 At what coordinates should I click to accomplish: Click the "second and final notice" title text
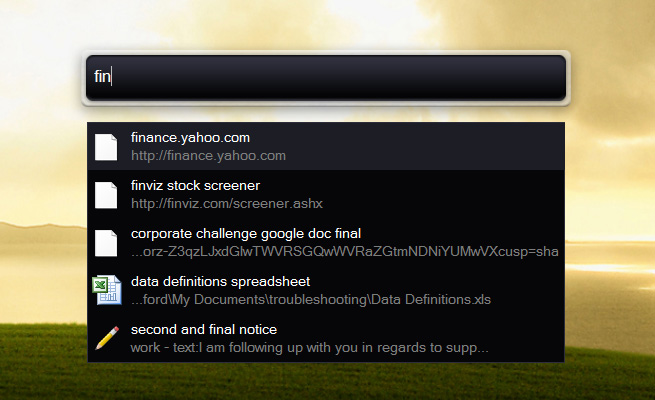[x=204, y=330]
